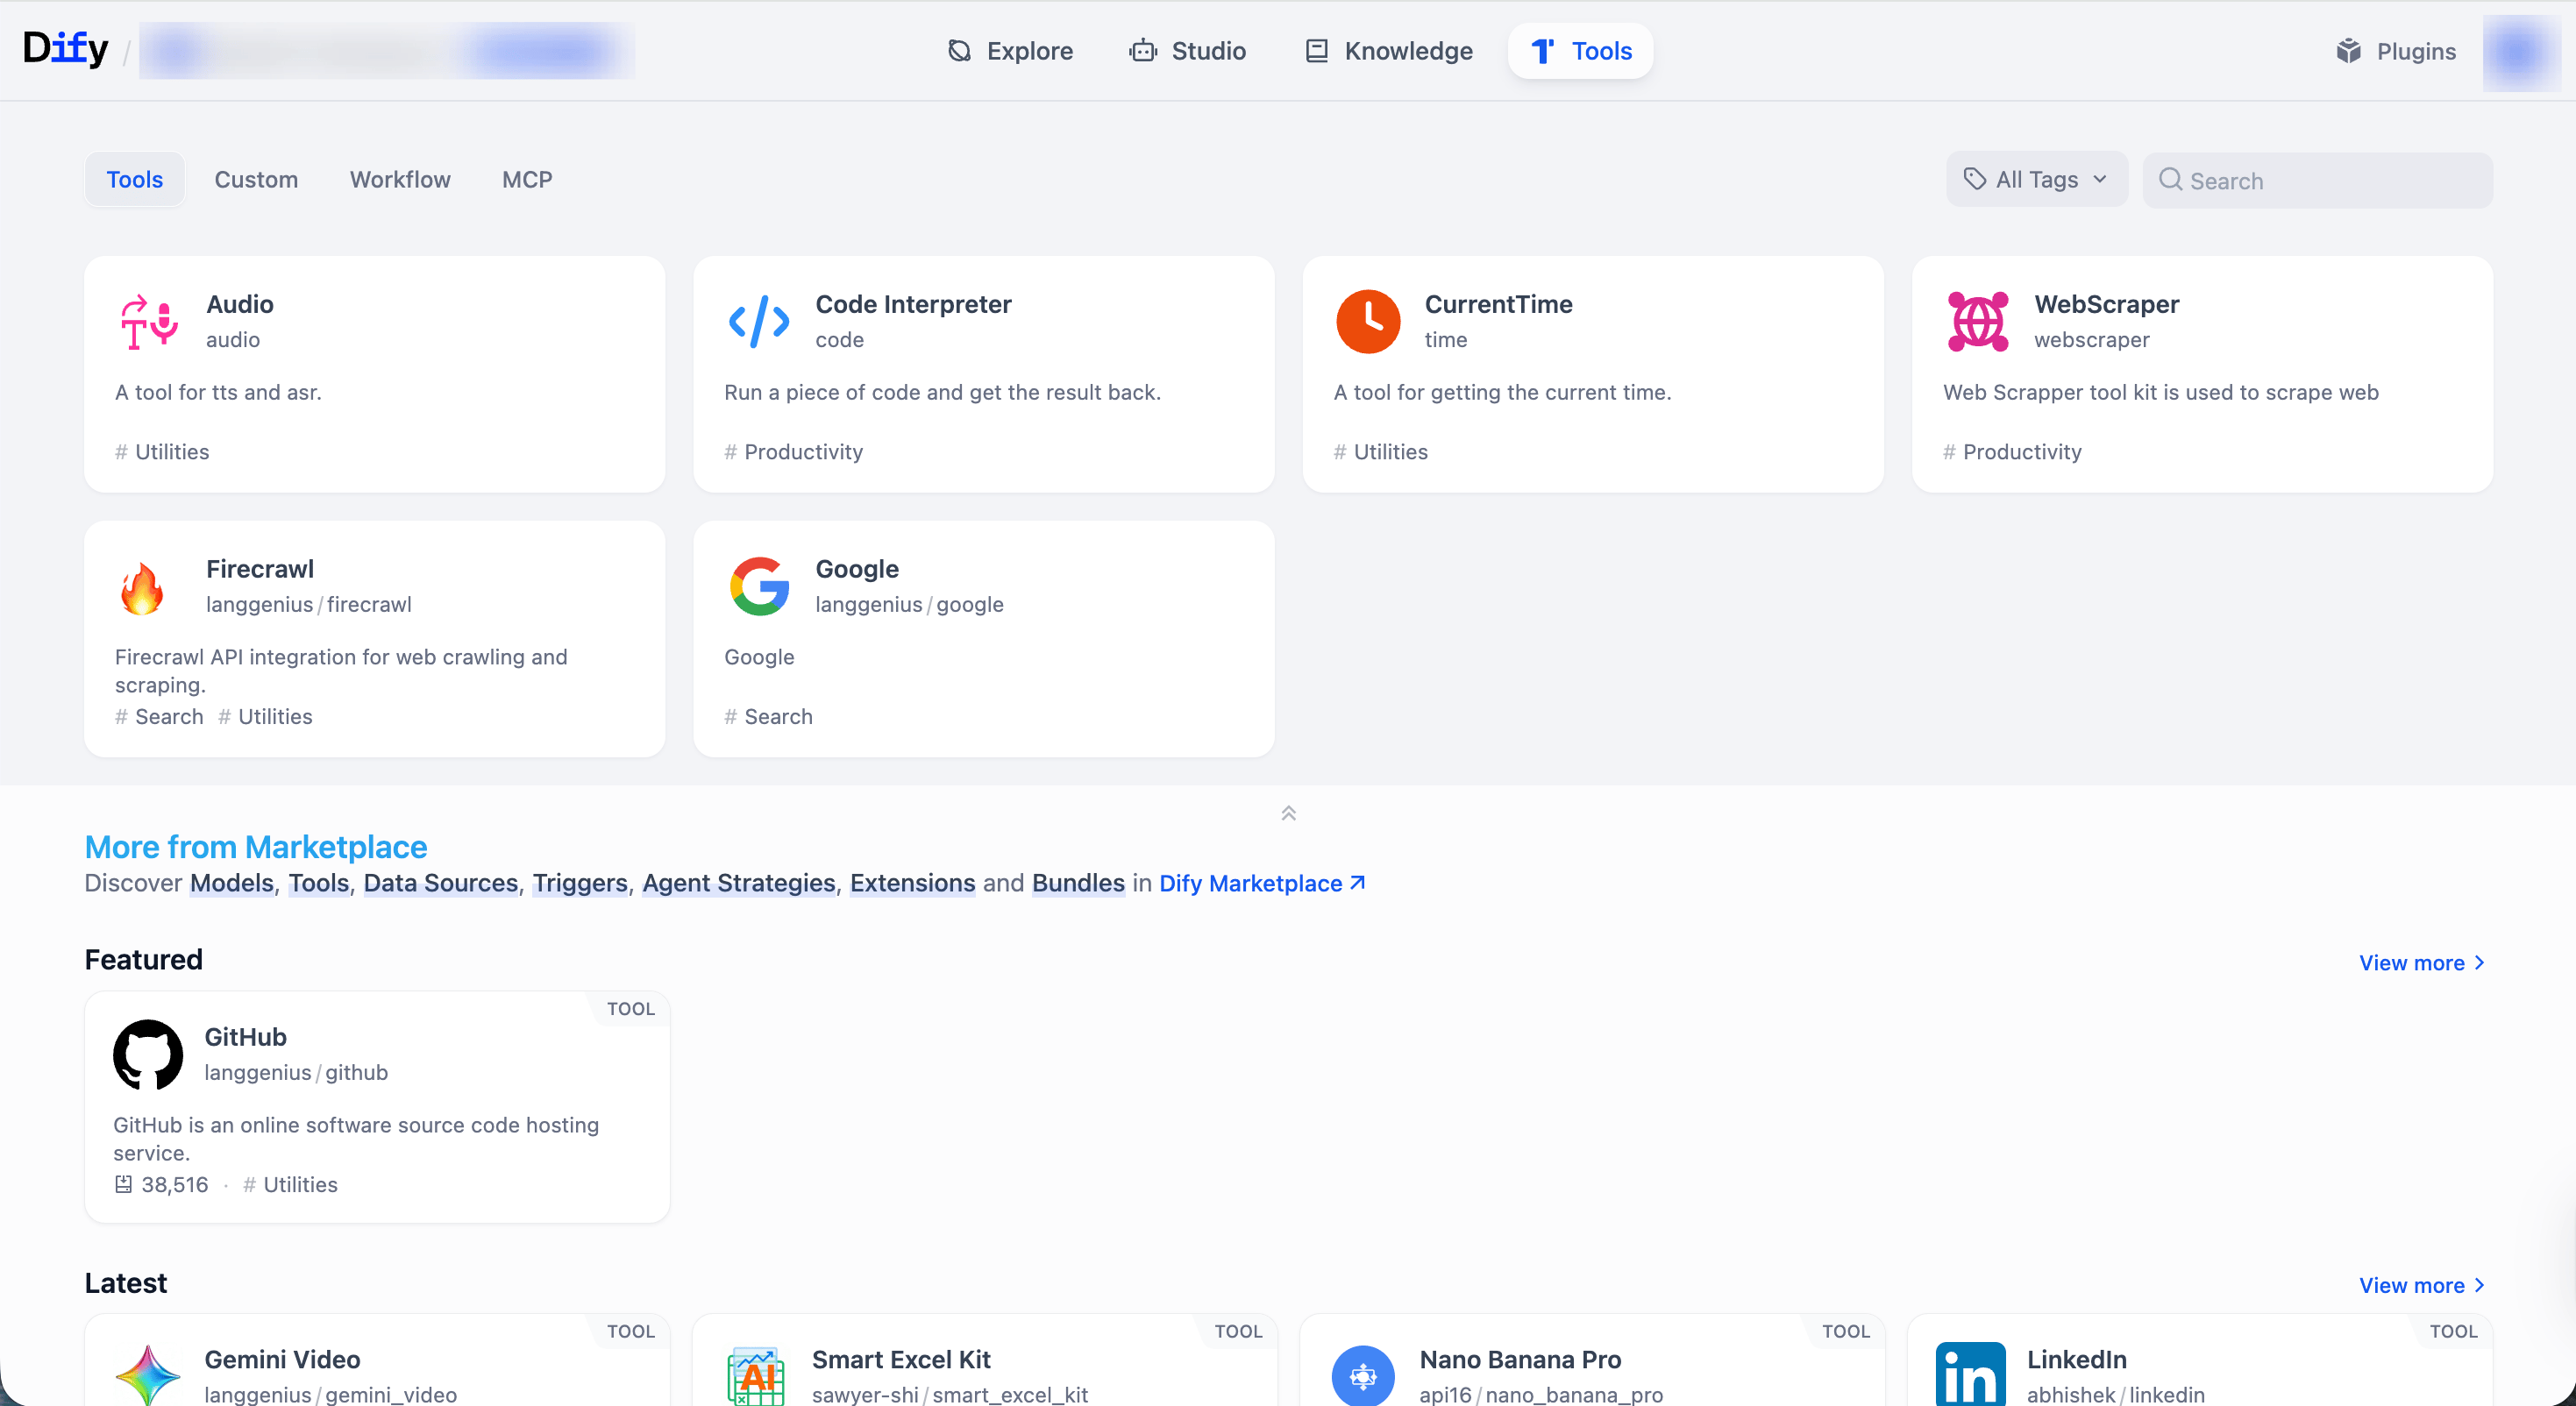Switch to the MCP tab
The width and height of the screenshot is (2576, 1406).
527,180
